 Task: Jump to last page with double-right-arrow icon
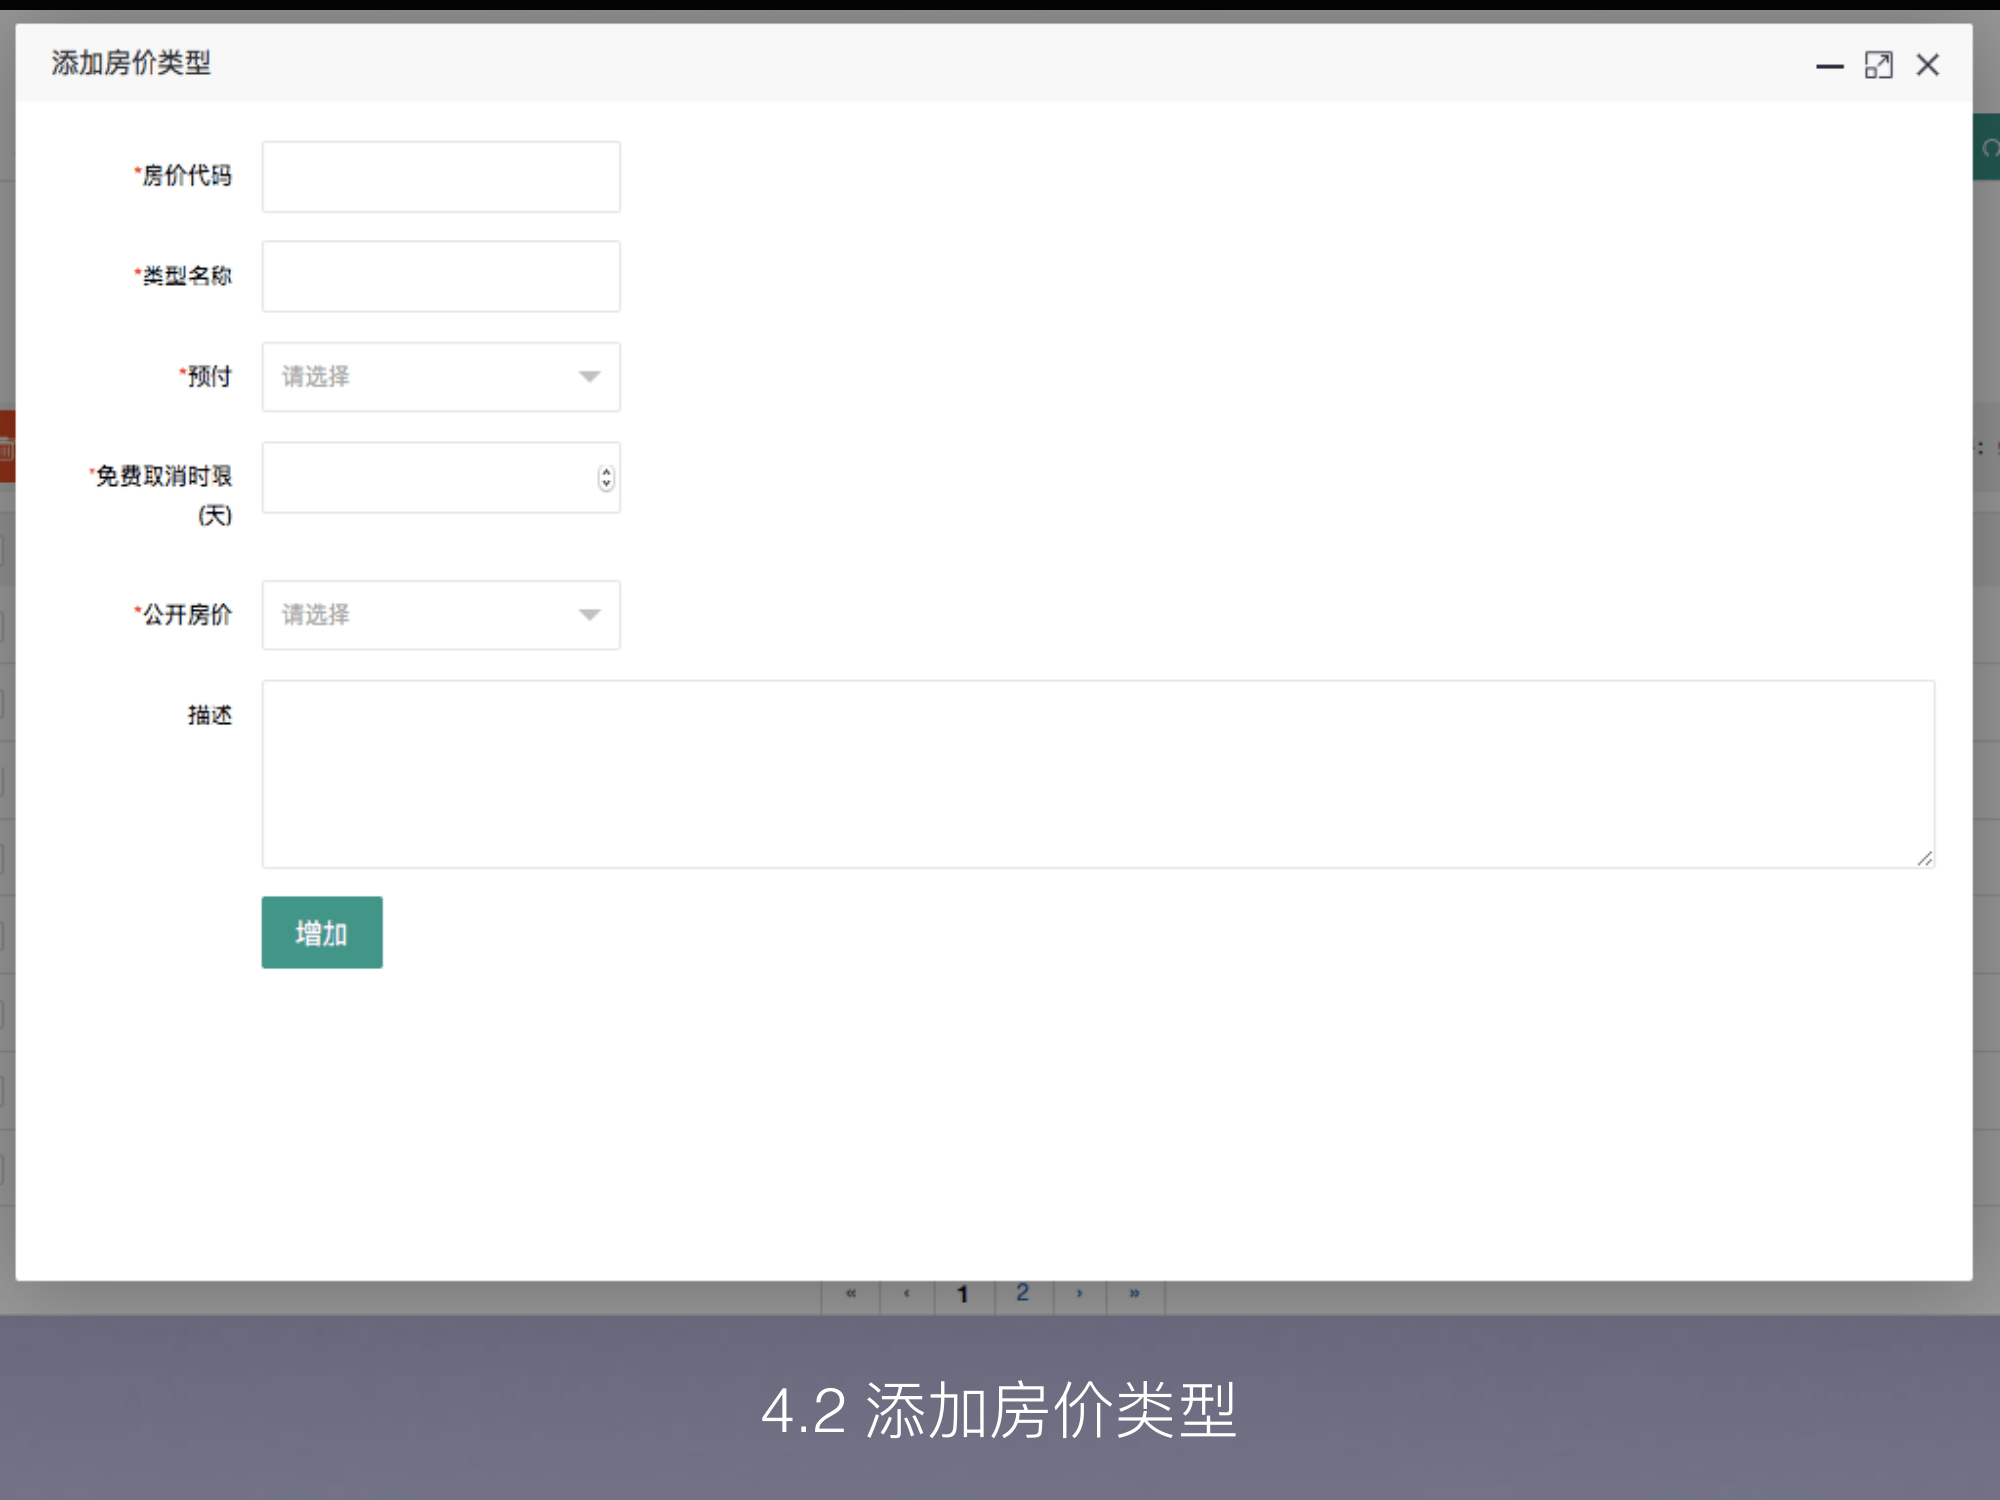click(1135, 1293)
